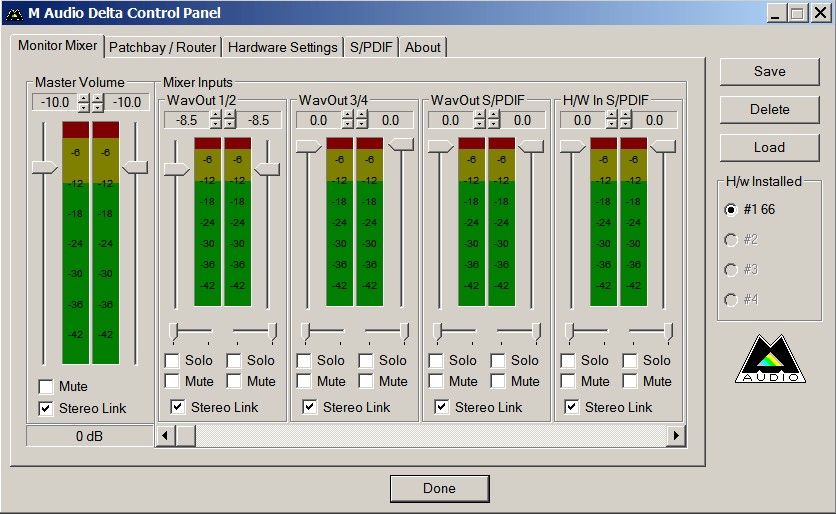Click the Save button

(769, 71)
